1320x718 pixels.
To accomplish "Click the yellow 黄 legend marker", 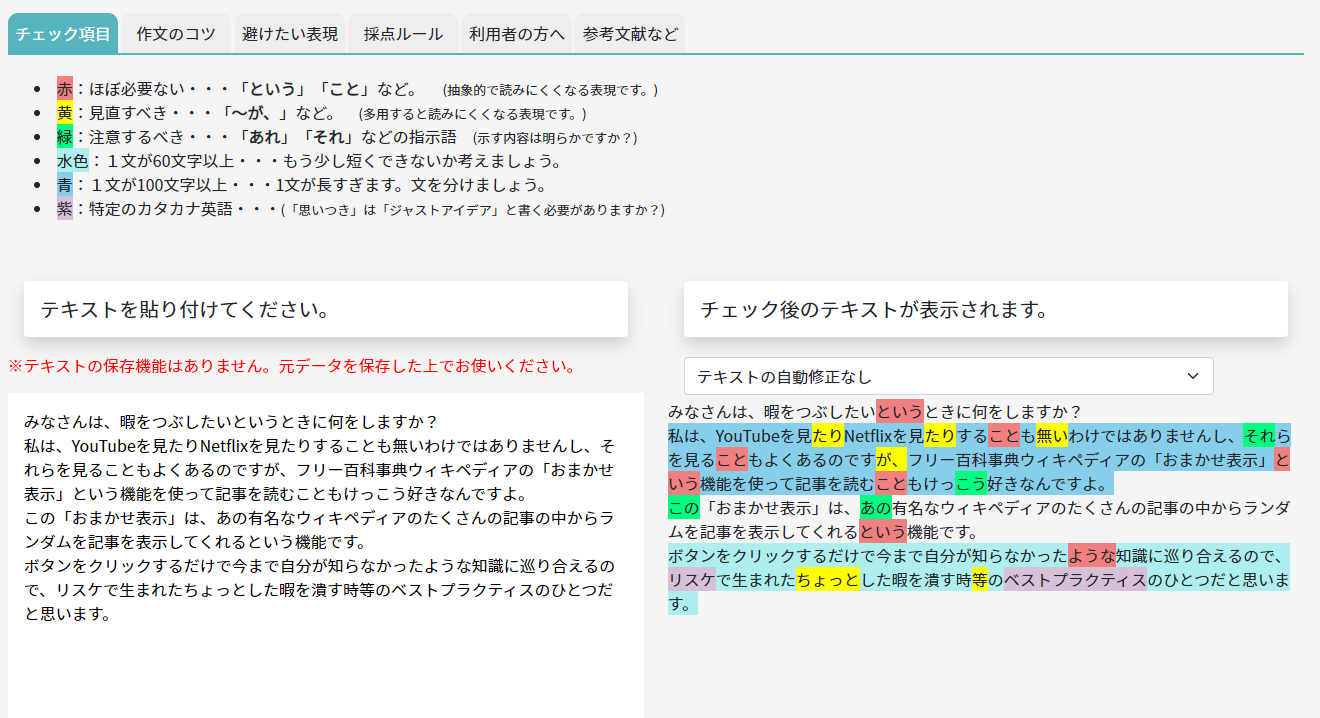I will (63, 110).
